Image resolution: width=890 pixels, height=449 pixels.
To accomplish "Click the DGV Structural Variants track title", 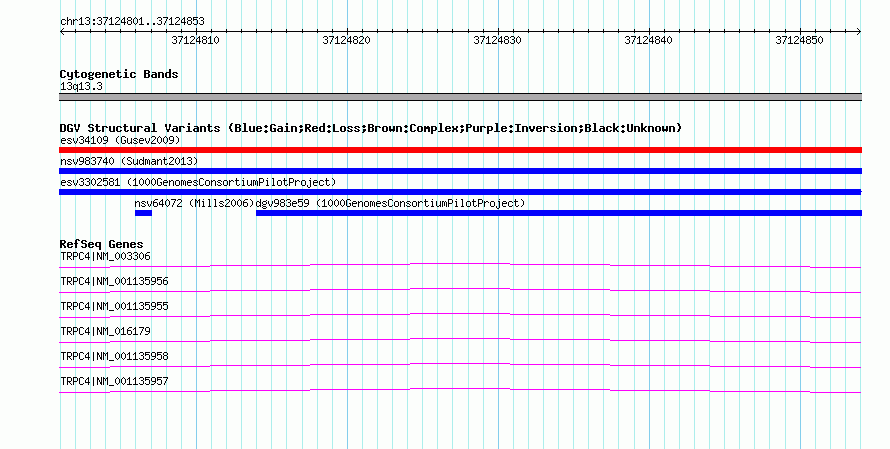I will (371, 128).
